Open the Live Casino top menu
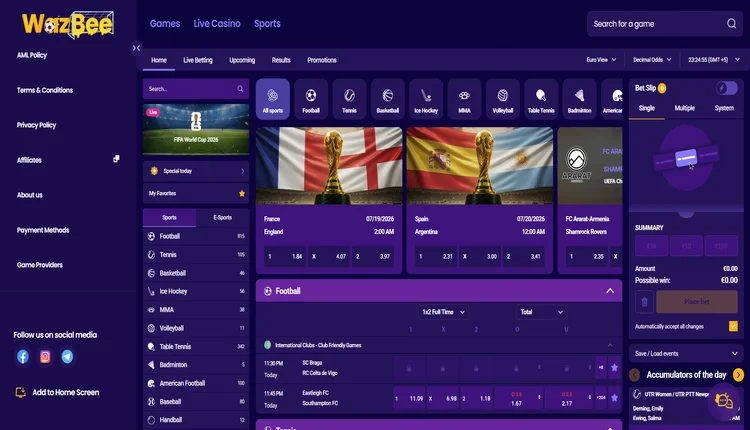 point(217,23)
